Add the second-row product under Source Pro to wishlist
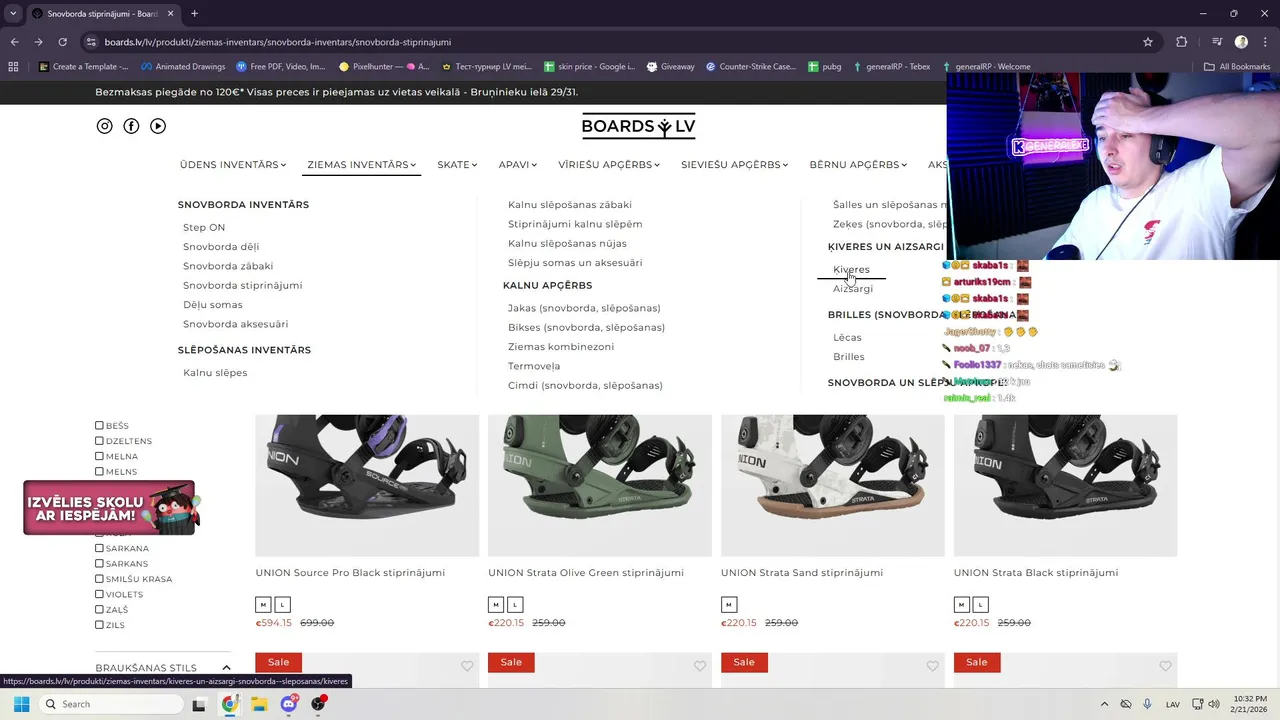 click(467, 666)
